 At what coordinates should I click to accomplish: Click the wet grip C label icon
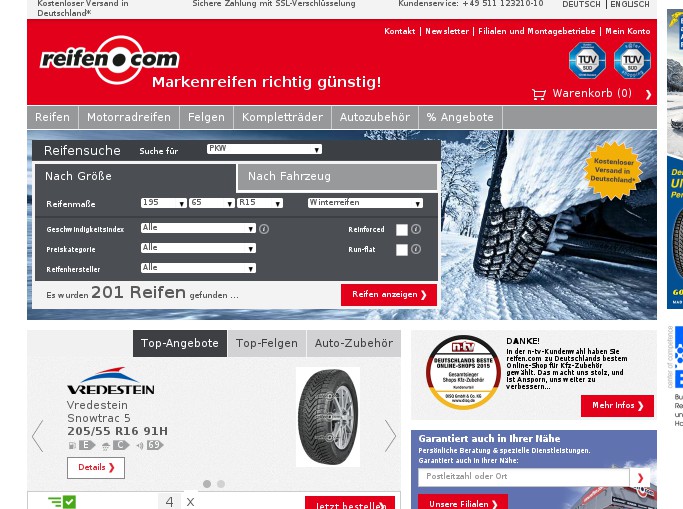[115, 445]
